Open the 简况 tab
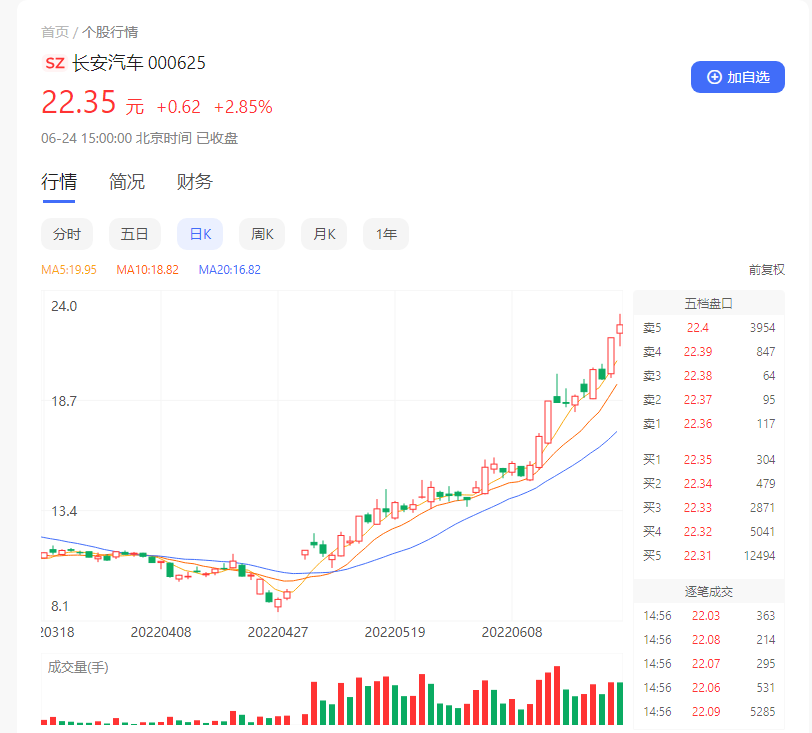The height and width of the screenshot is (733, 812). [127, 182]
